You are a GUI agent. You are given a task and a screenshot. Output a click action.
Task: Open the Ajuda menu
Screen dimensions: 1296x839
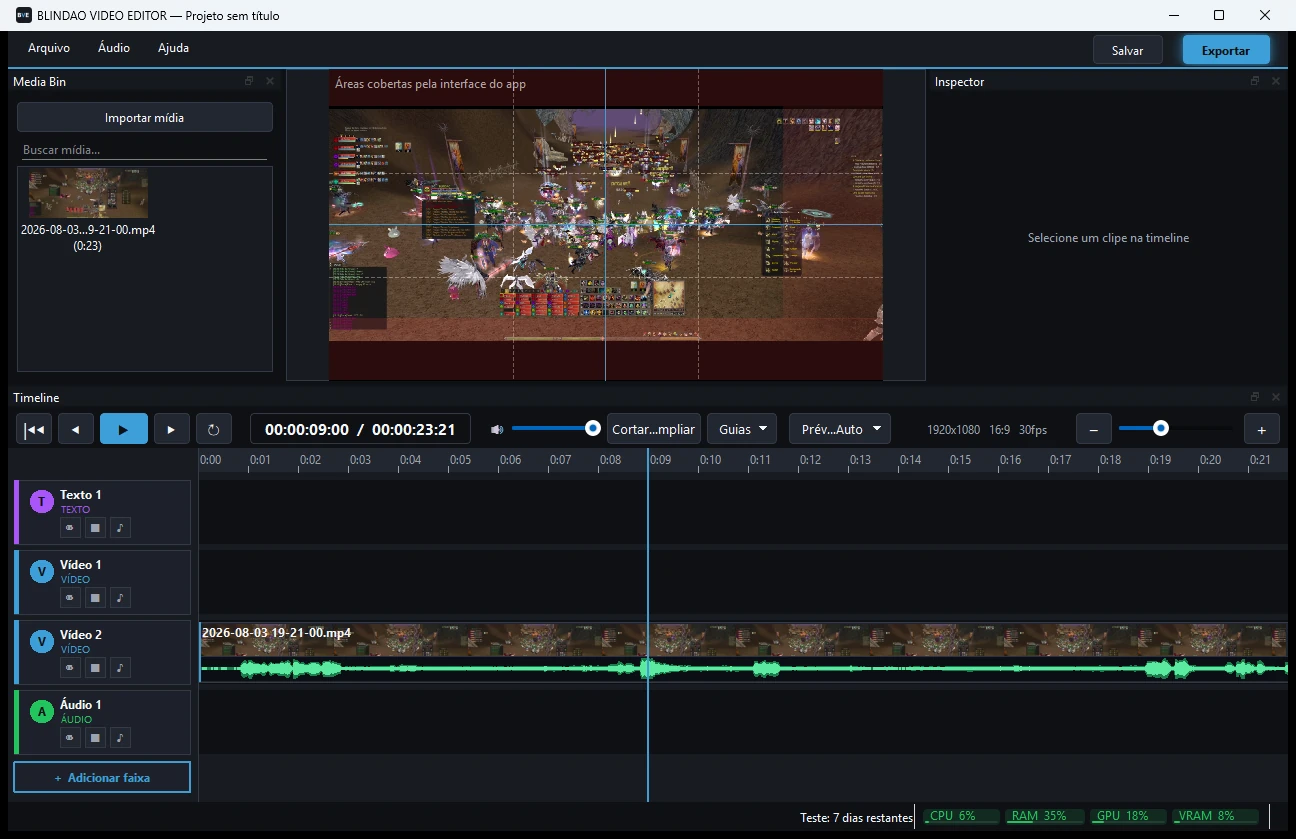point(173,48)
